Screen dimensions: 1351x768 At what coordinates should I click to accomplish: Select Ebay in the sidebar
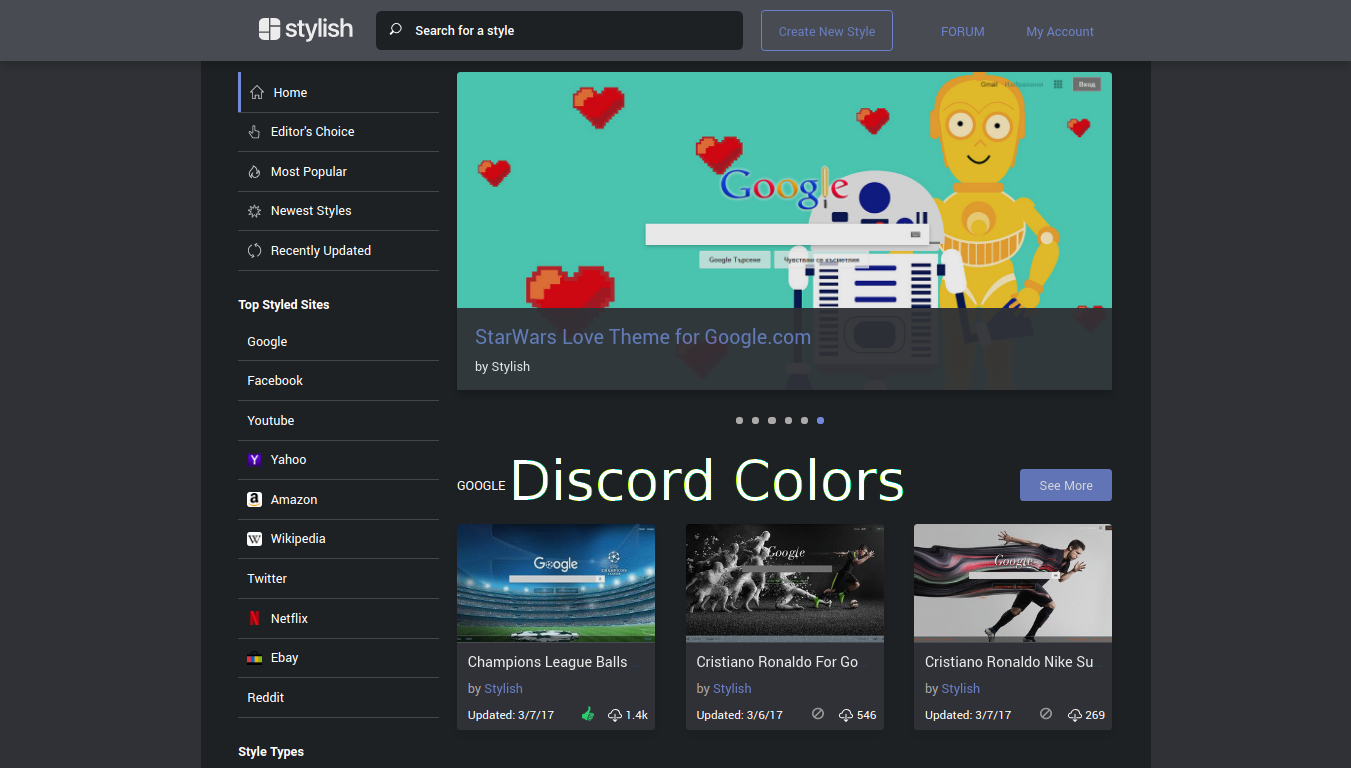pos(338,658)
